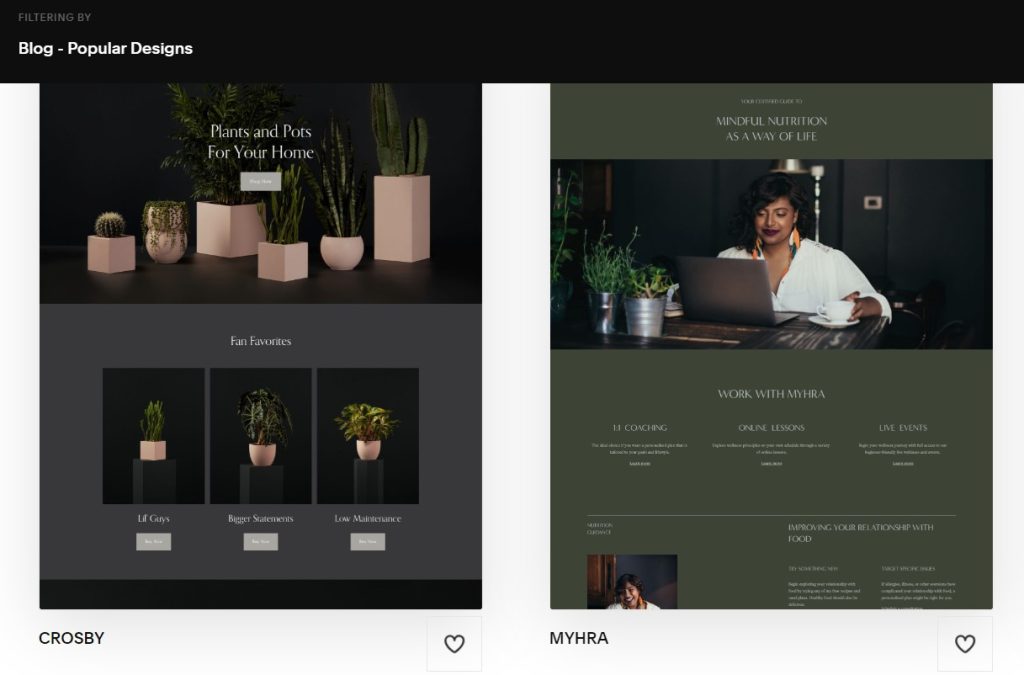
Task: Click the learn more link under 1:1 Coaching
Action: coord(639,464)
